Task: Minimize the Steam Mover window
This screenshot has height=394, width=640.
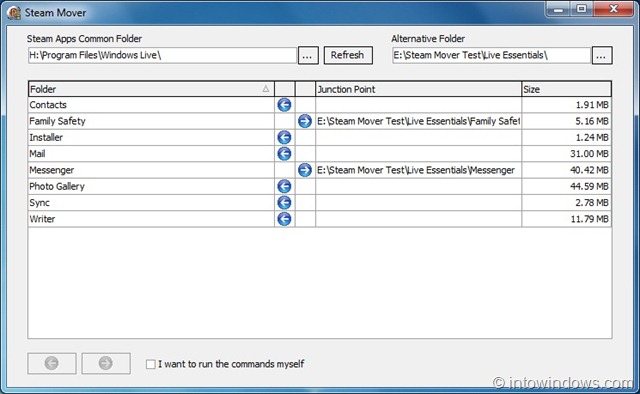Action: (x=558, y=9)
